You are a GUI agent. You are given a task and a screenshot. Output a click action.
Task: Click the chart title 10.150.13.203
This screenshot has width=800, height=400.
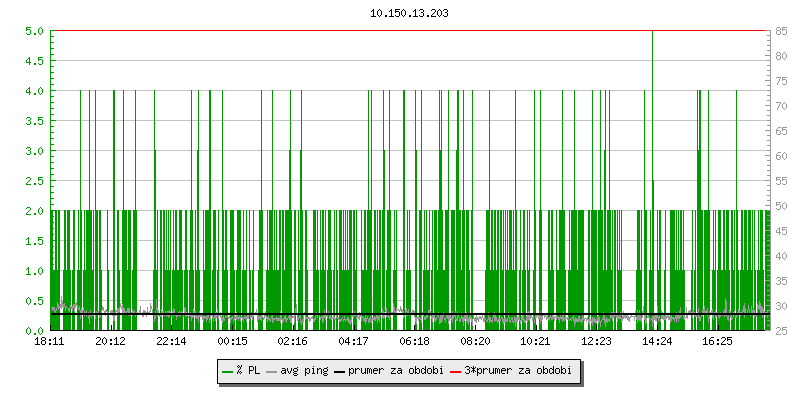coord(409,13)
